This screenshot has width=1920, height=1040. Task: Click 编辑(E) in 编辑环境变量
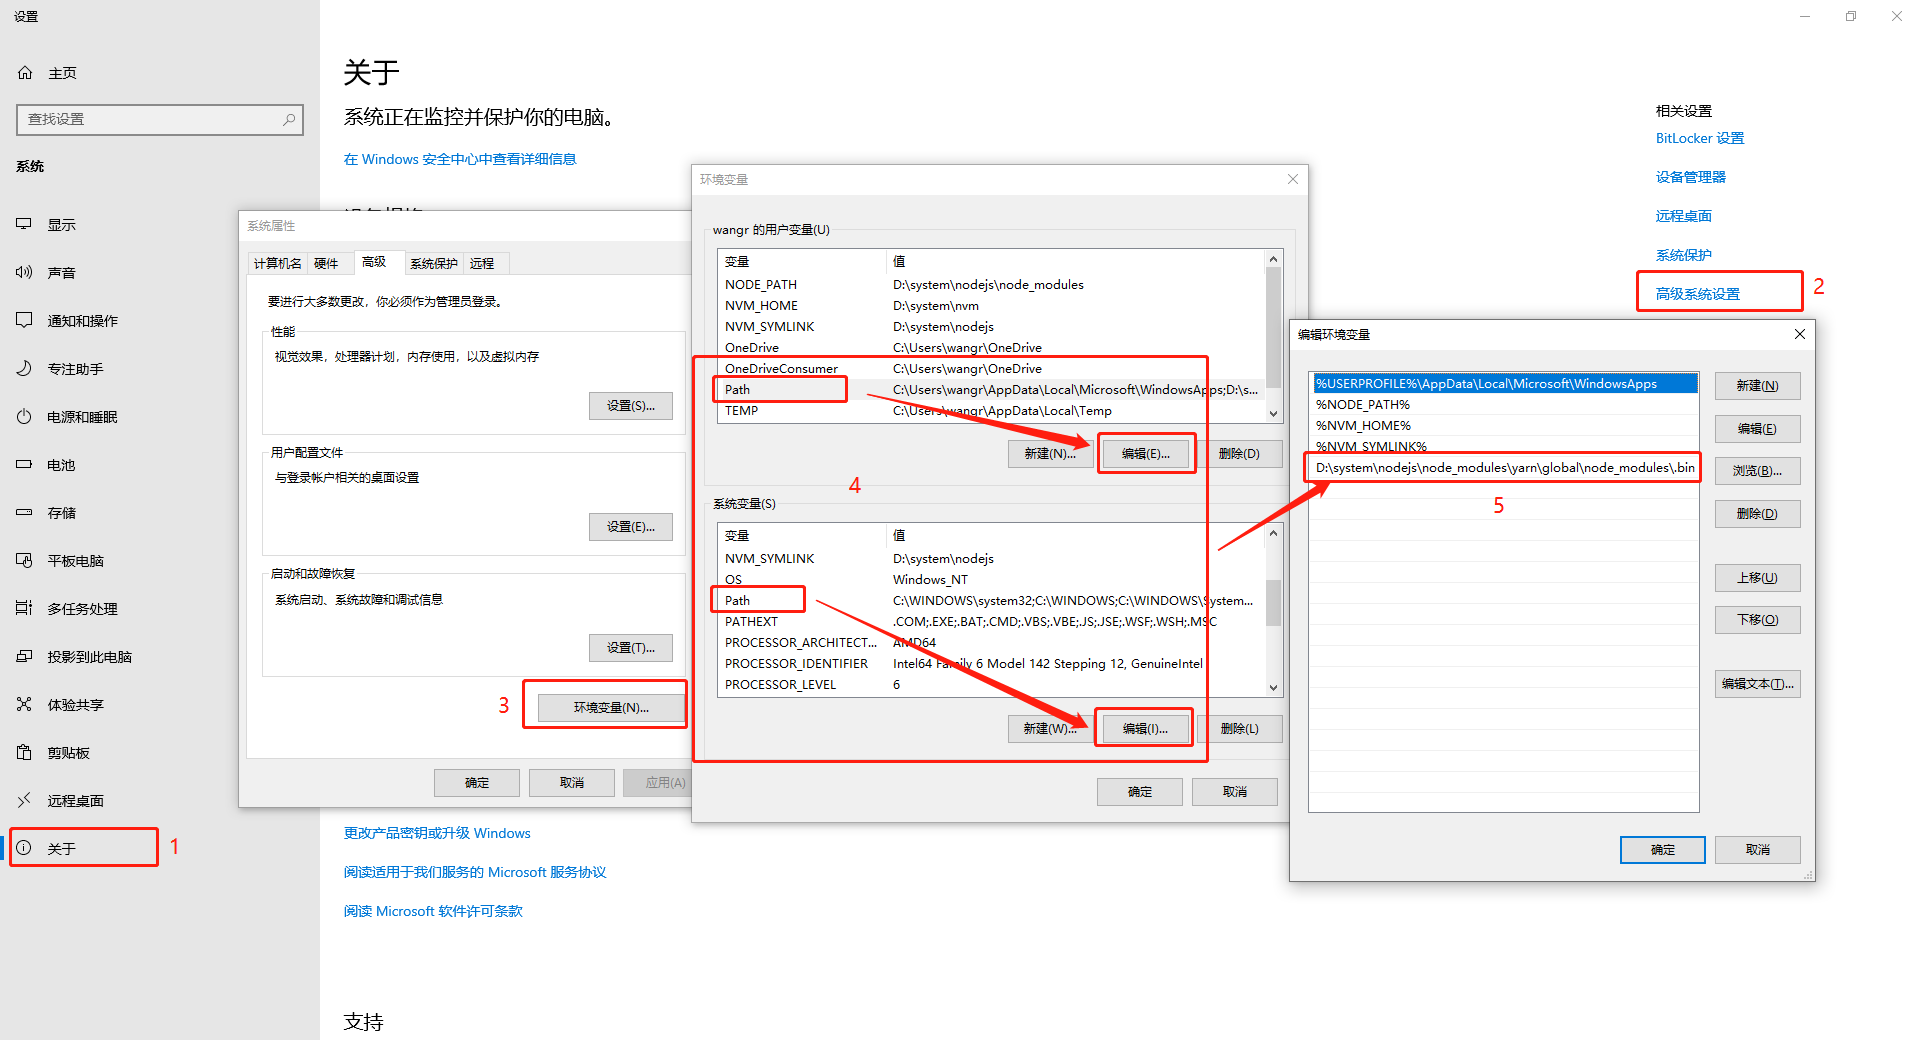[1758, 428]
